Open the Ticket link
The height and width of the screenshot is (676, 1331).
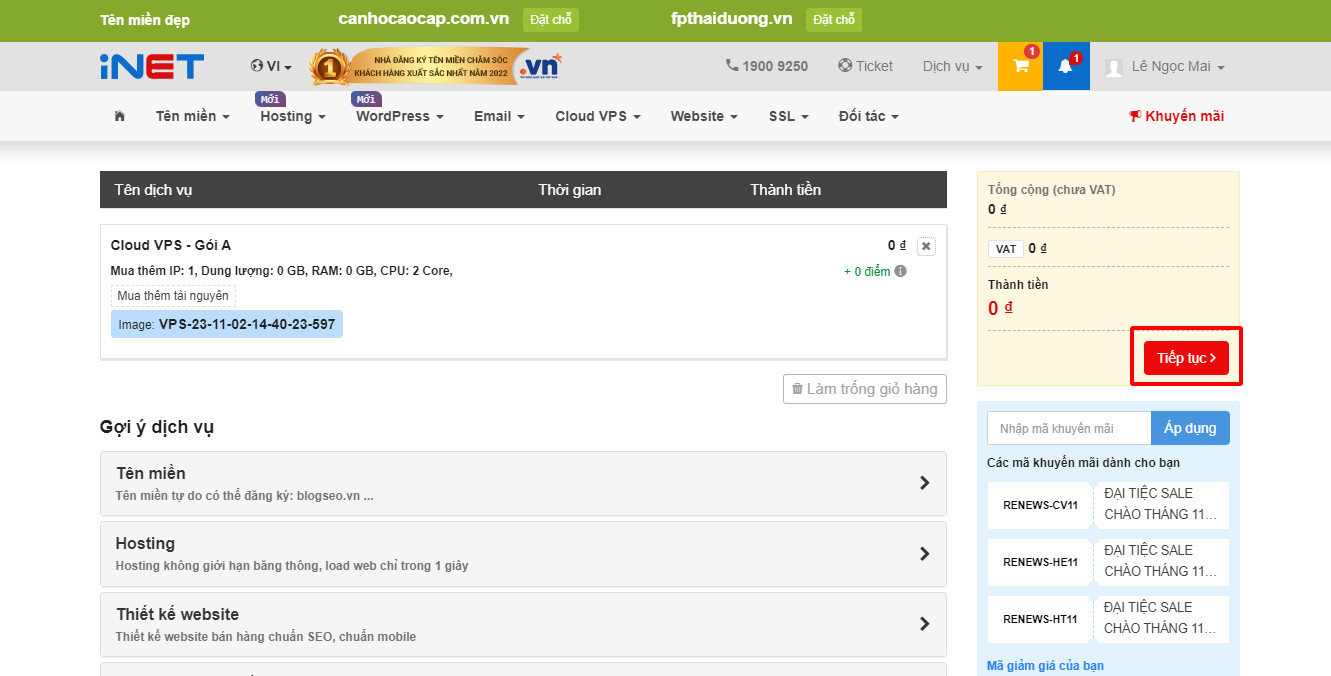click(x=865, y=66)
